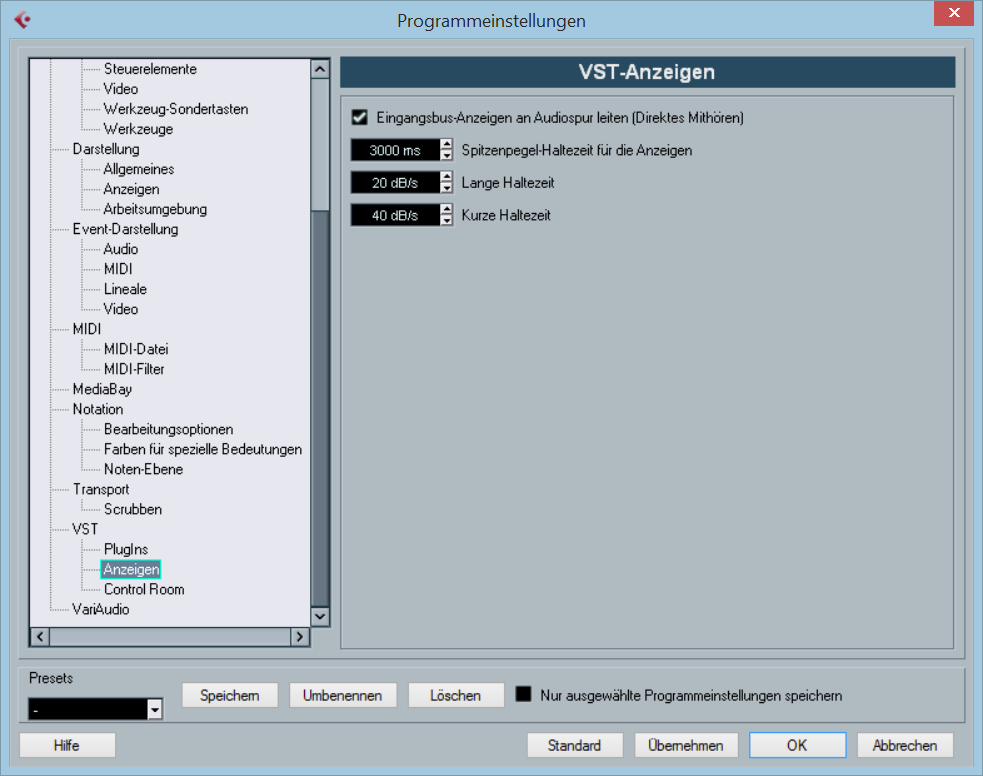Viewport: 983px width, 776px height.
Task: Toggle Eingangsbus-Anzeigen an Audiospur leiten checkbox
Action: pos(359,117)
